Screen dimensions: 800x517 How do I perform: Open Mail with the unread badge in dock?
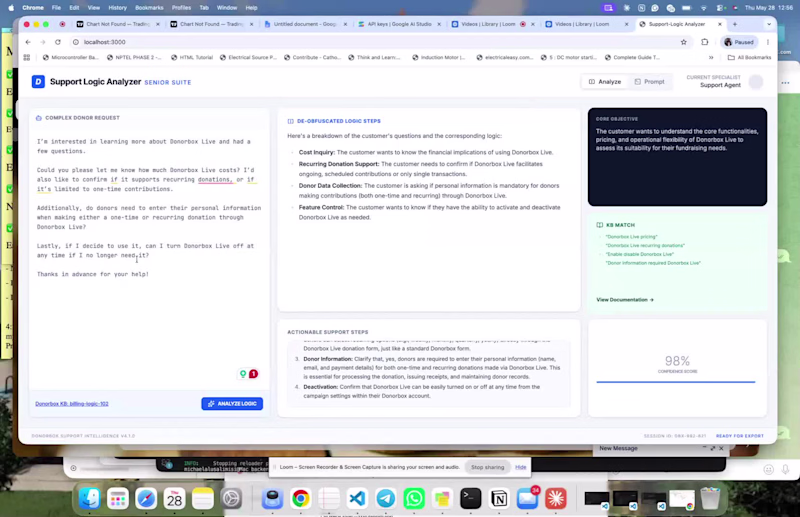(528, 498)
